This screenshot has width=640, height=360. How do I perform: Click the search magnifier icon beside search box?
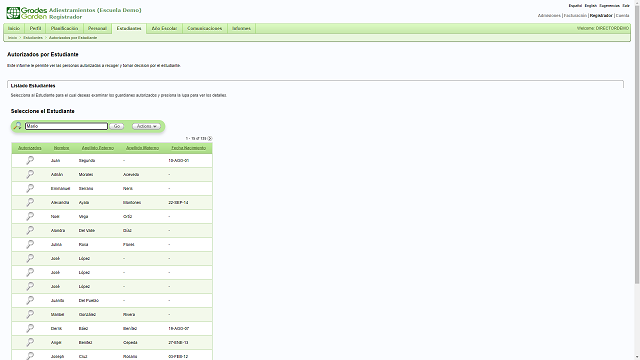pos(18,126)
